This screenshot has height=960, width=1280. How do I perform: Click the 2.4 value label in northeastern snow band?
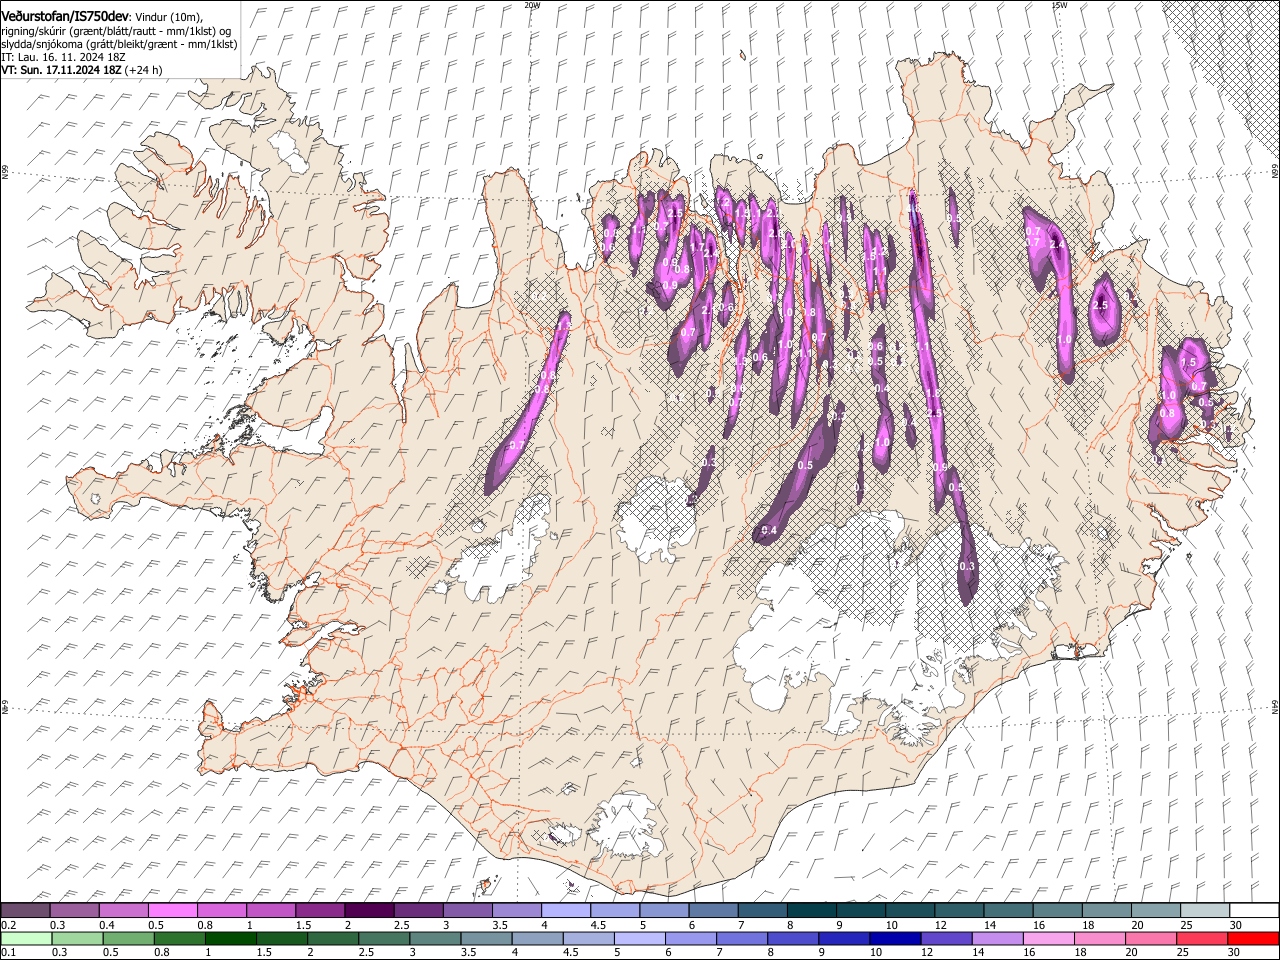(1056, 244)
